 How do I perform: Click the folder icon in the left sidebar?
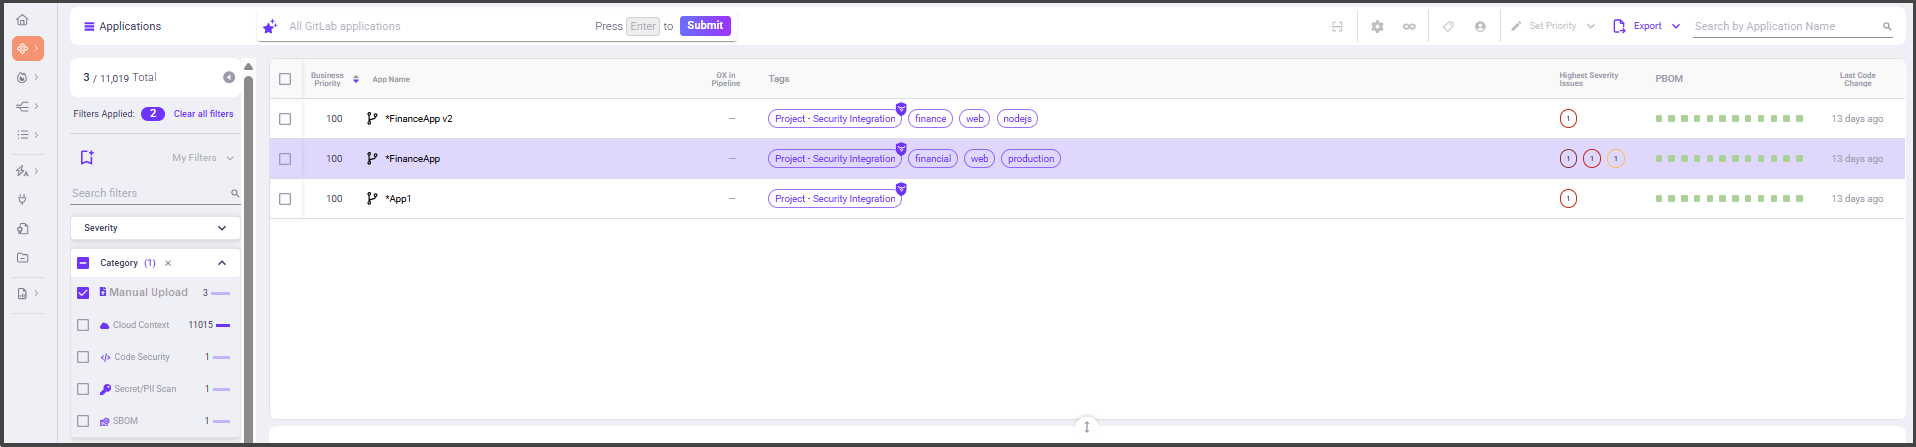pos(22,258)
